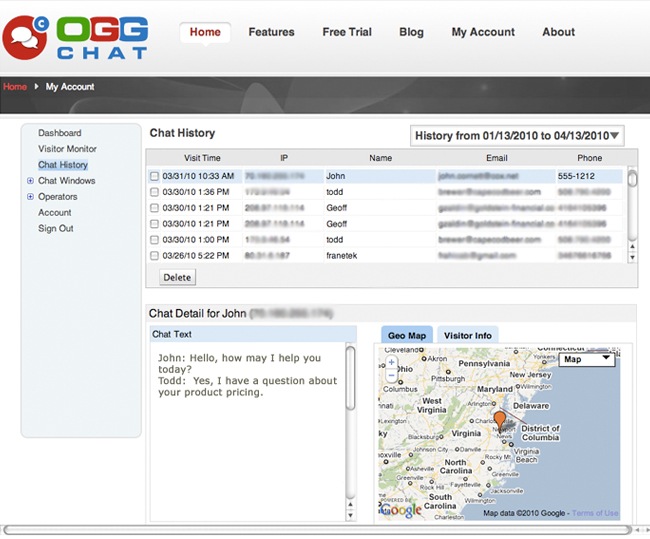650x539 pixels.
Task: Open the Visitor Monitor sidebar link
Action: [67, 149]
